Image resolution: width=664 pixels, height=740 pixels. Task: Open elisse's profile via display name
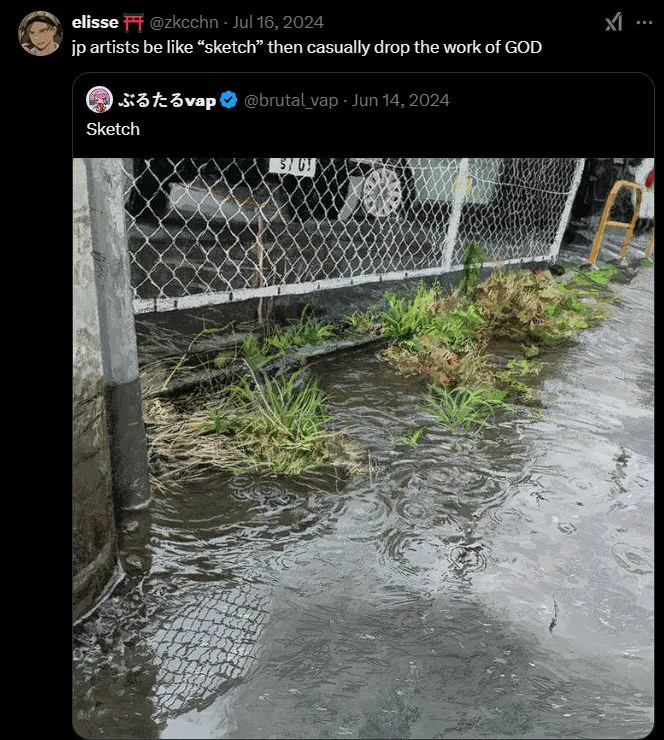click(x=96, y=22)
